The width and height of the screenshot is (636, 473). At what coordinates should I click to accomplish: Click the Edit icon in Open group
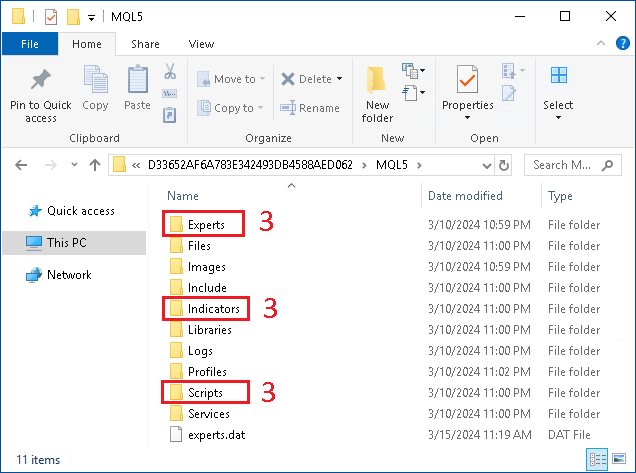[x=509, y=93]
